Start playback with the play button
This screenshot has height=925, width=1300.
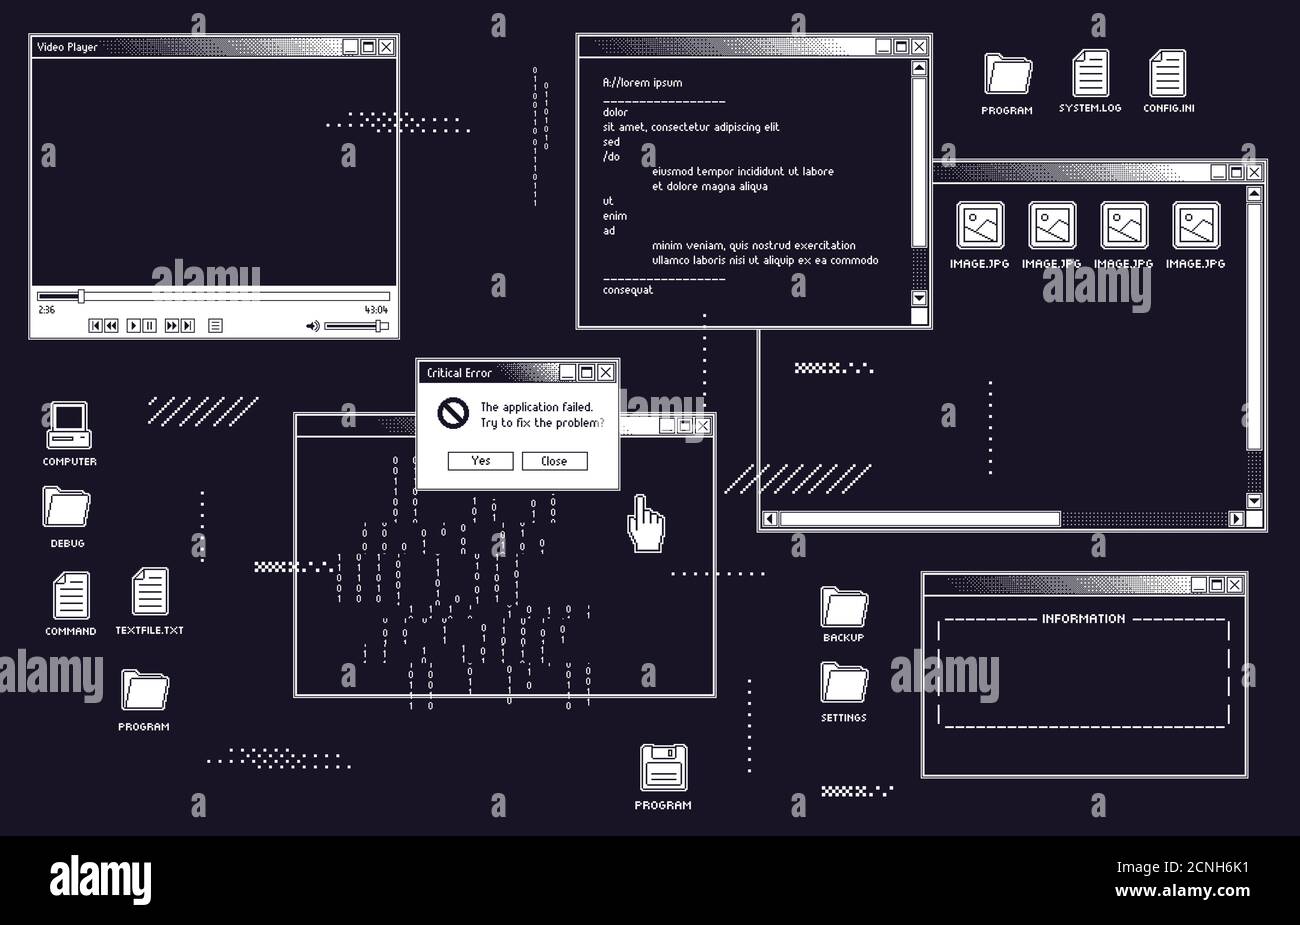tap(134, 326)
